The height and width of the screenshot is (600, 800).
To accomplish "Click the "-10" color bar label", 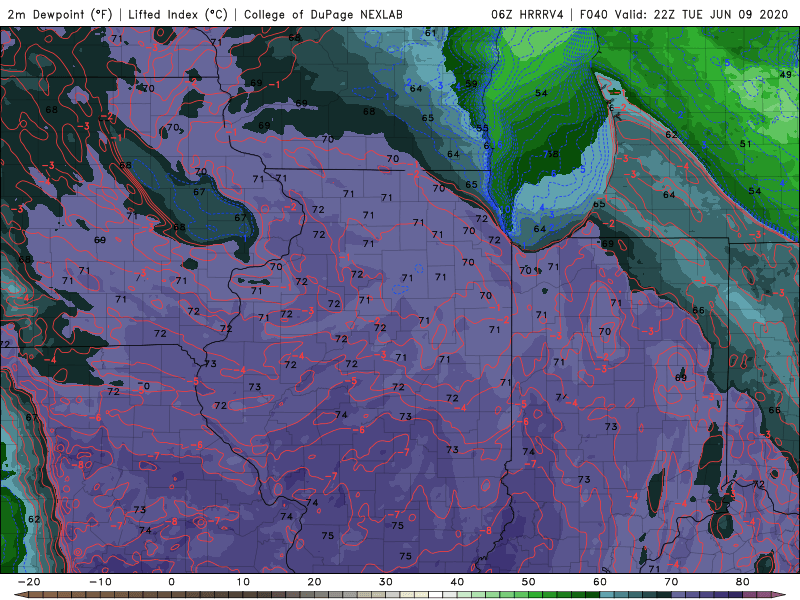I will point(100,582).
